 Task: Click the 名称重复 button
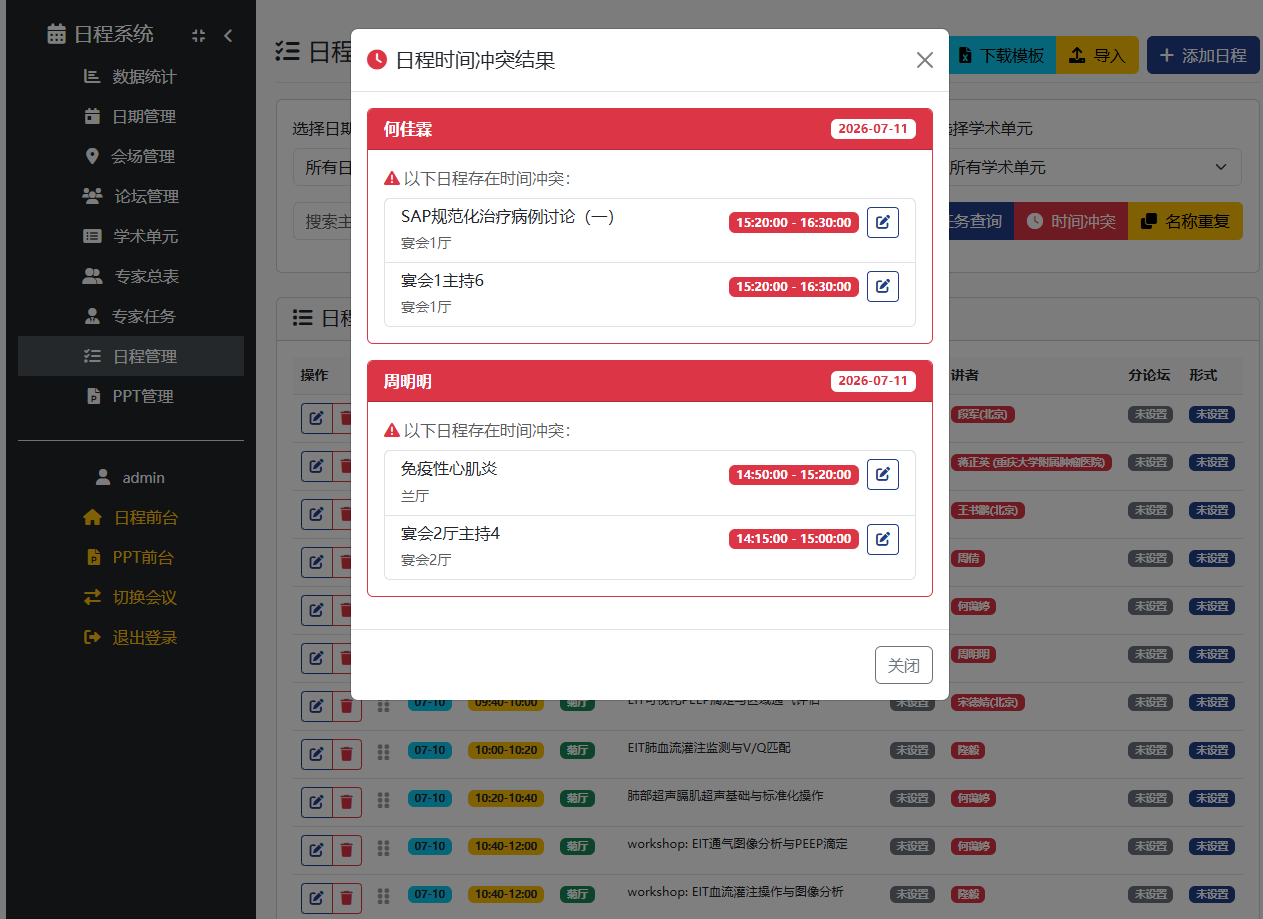coord(1186,221)
